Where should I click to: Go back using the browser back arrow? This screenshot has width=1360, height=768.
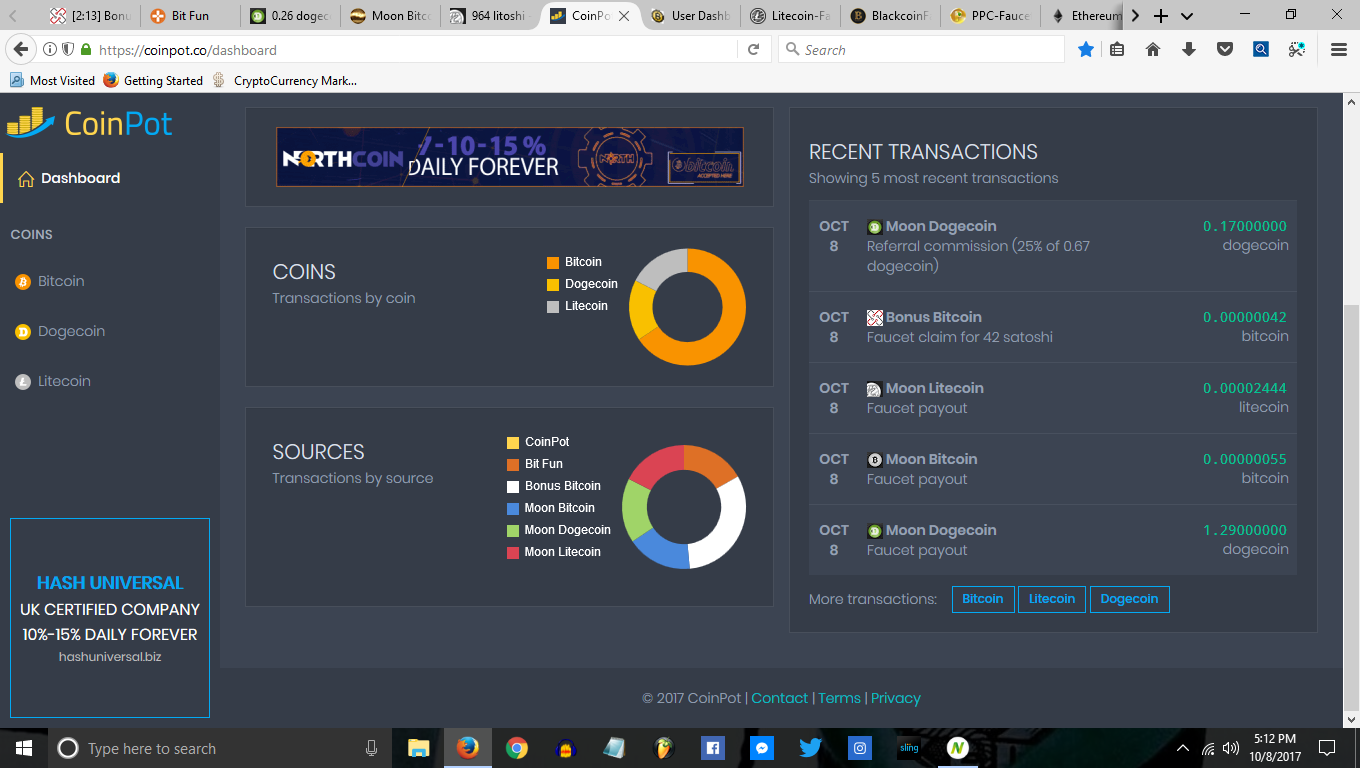tap(21, 50)
